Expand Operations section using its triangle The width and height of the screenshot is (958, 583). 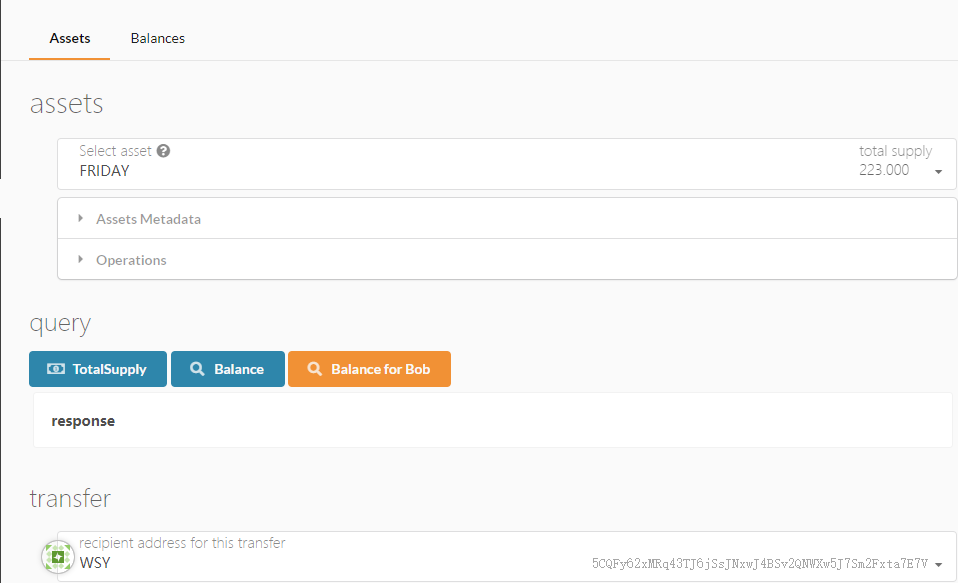[81, 260]
